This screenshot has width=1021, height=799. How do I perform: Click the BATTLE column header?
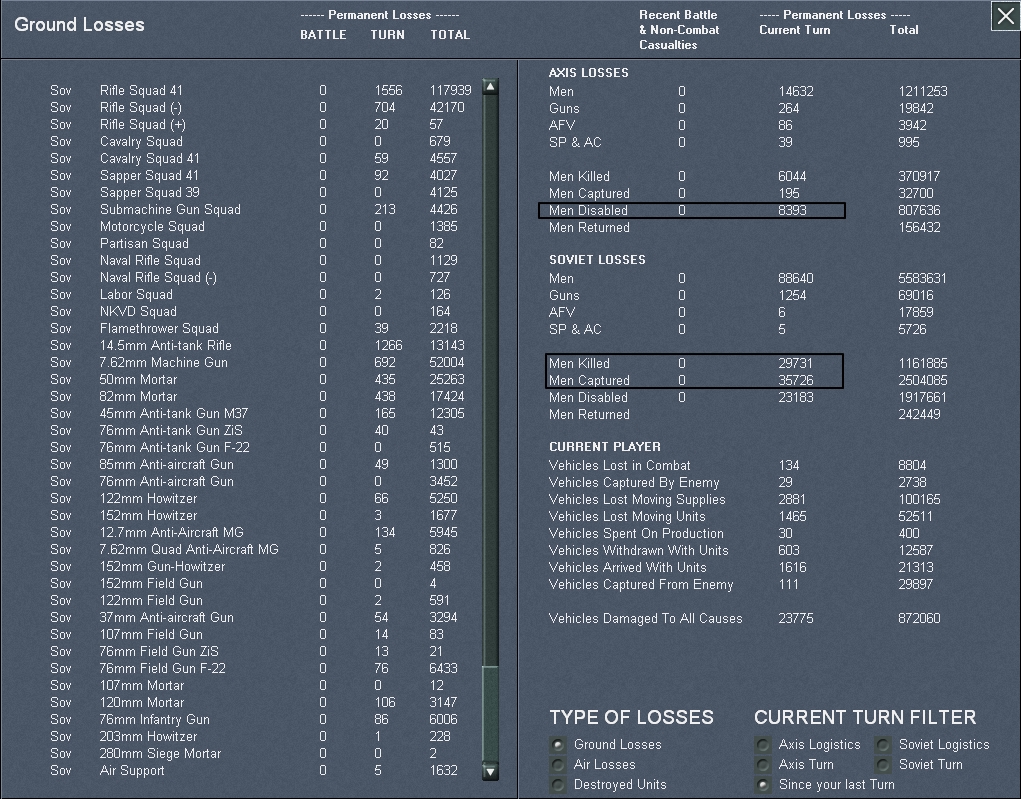pyautogui.click(x=323, y=35)
